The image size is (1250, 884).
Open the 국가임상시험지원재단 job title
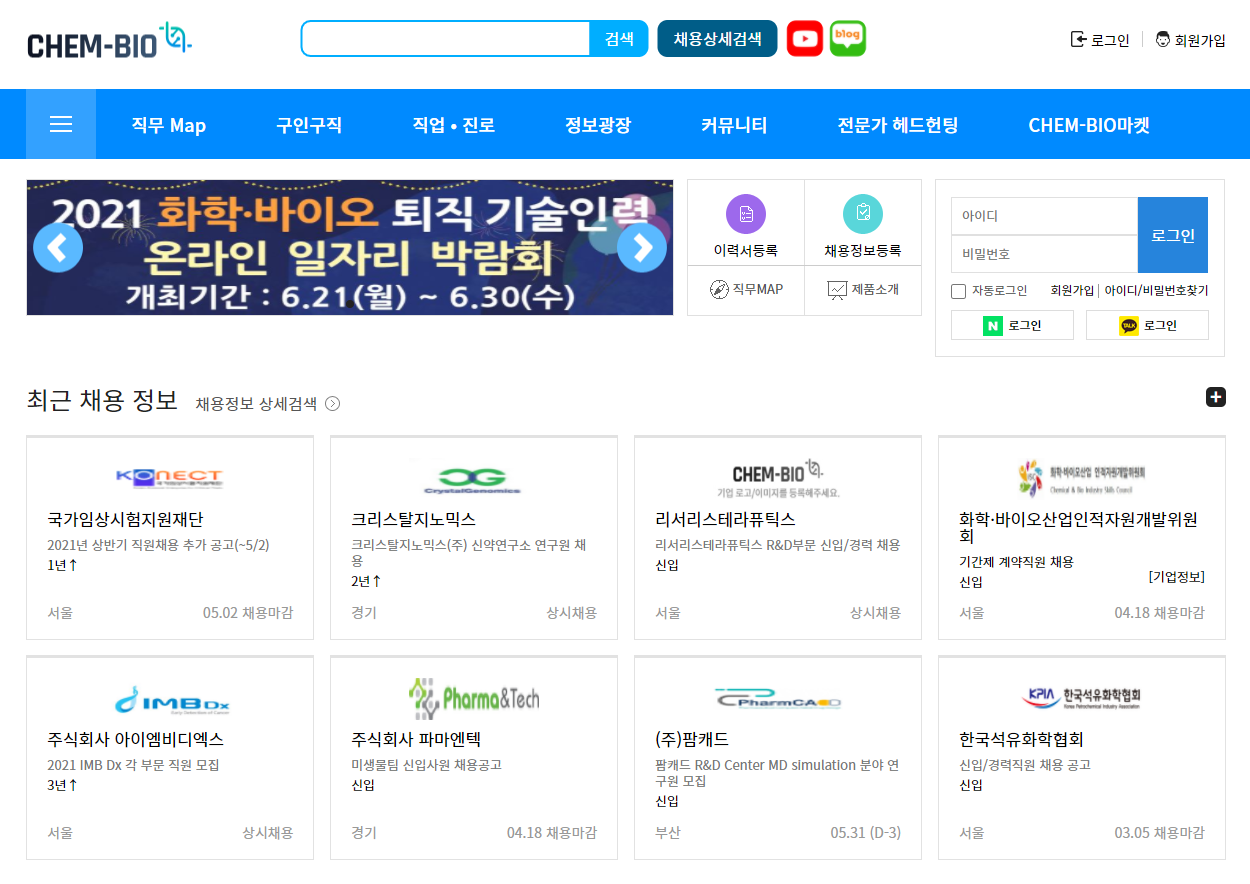click(x=126, y=520)
